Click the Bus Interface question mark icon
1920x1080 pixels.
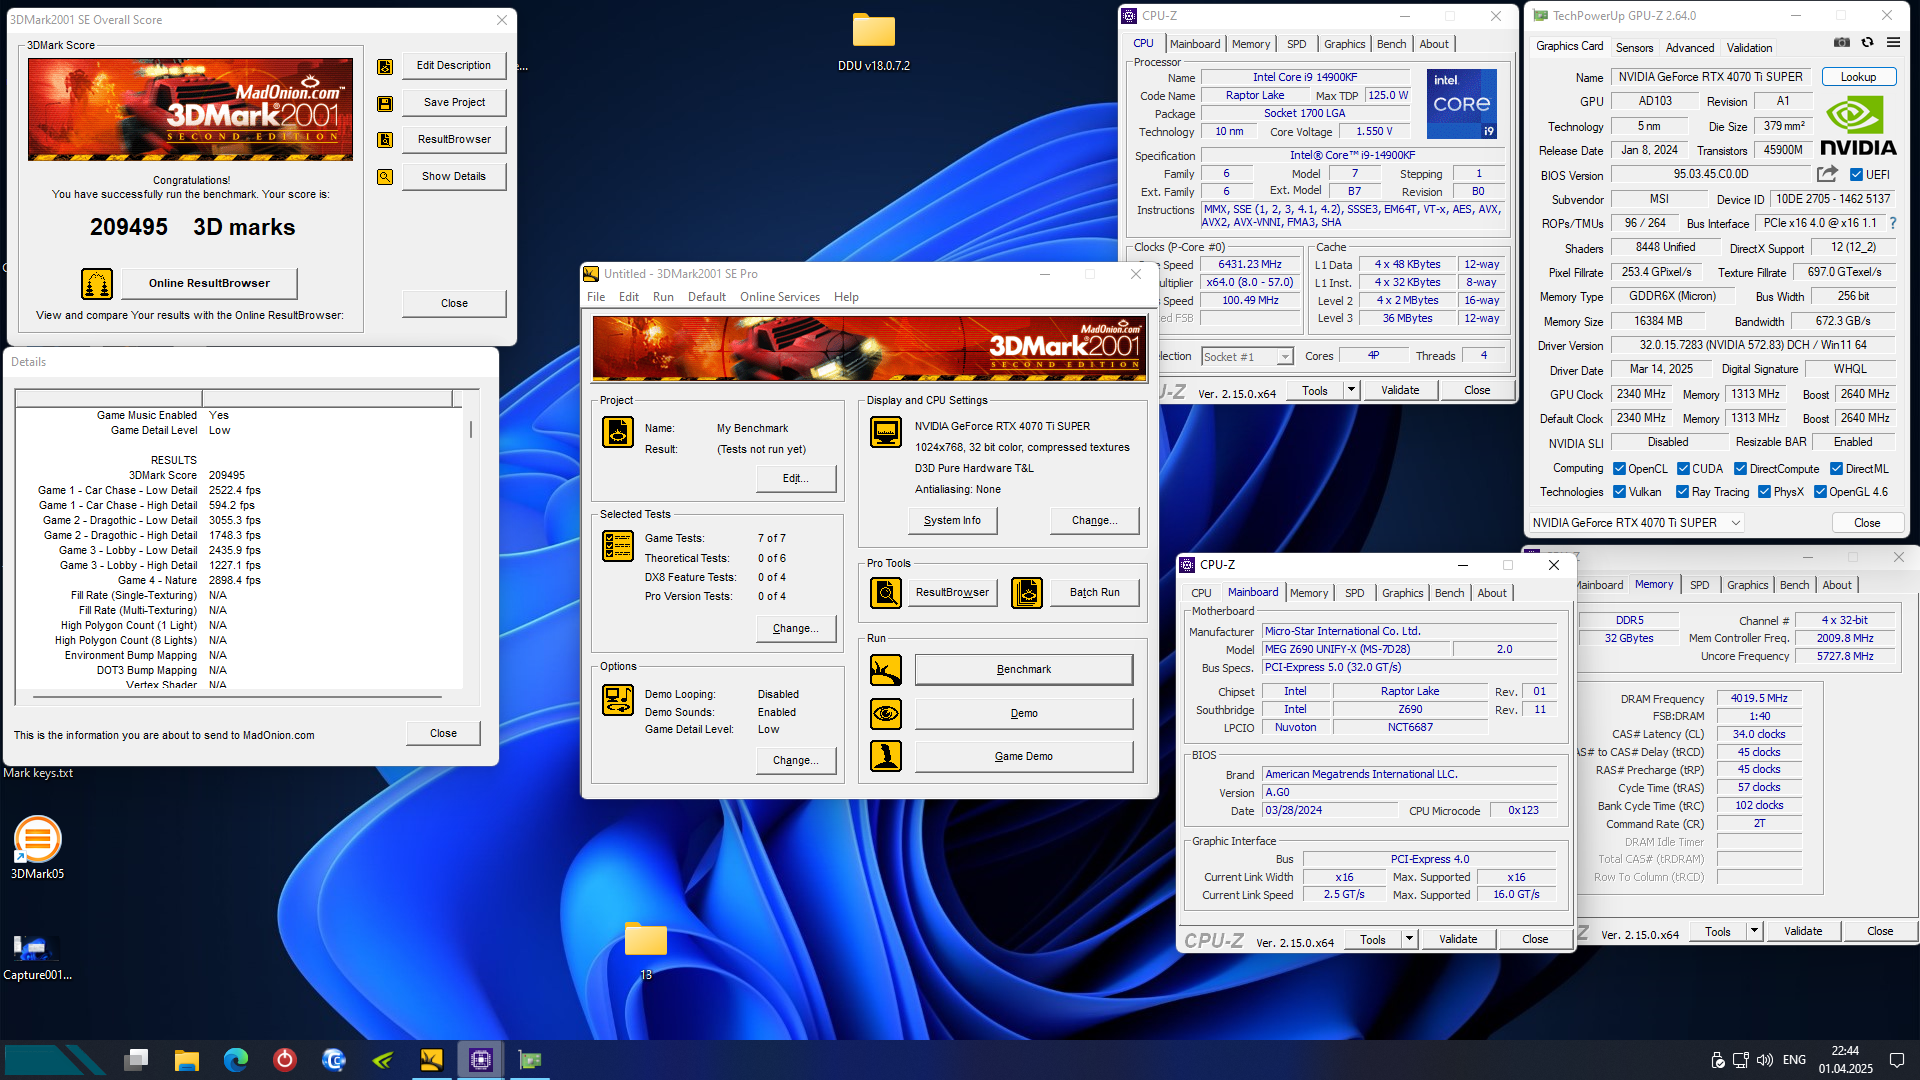1893,223
